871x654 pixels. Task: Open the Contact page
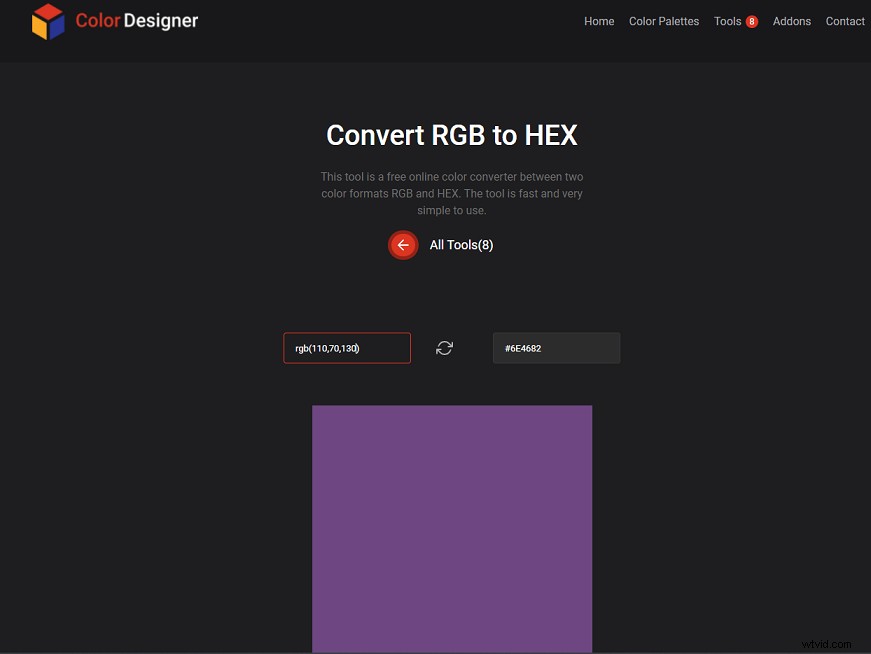pyautogui.click(x=845, y=21)
